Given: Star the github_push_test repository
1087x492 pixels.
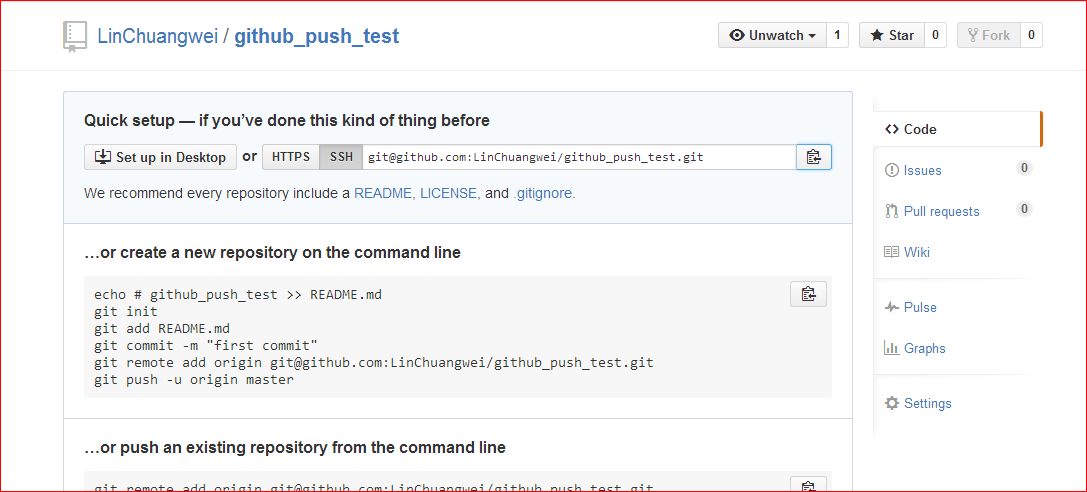Looking at the screenshot, I should [x=892, y=35].
